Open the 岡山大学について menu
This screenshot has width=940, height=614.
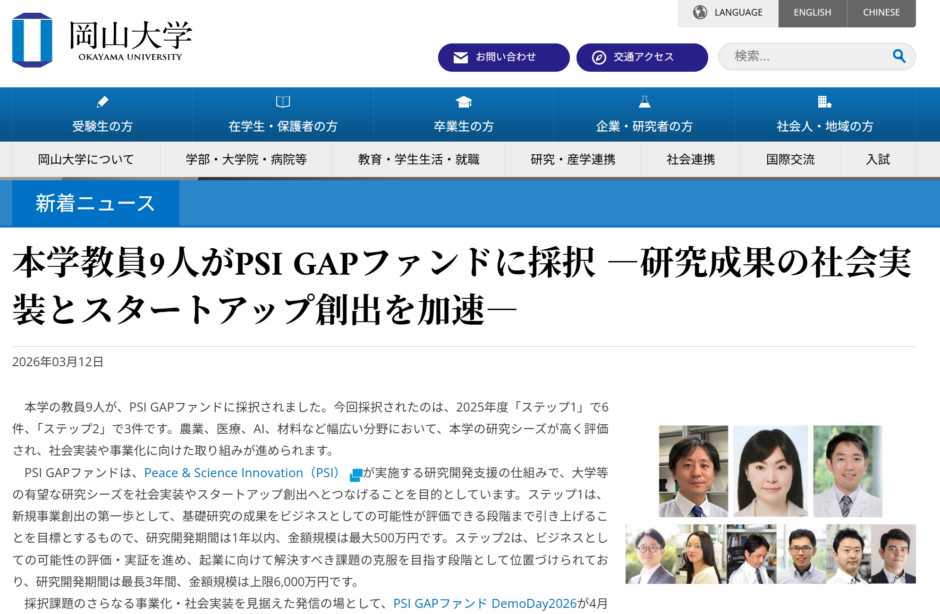tap(86, 160)
